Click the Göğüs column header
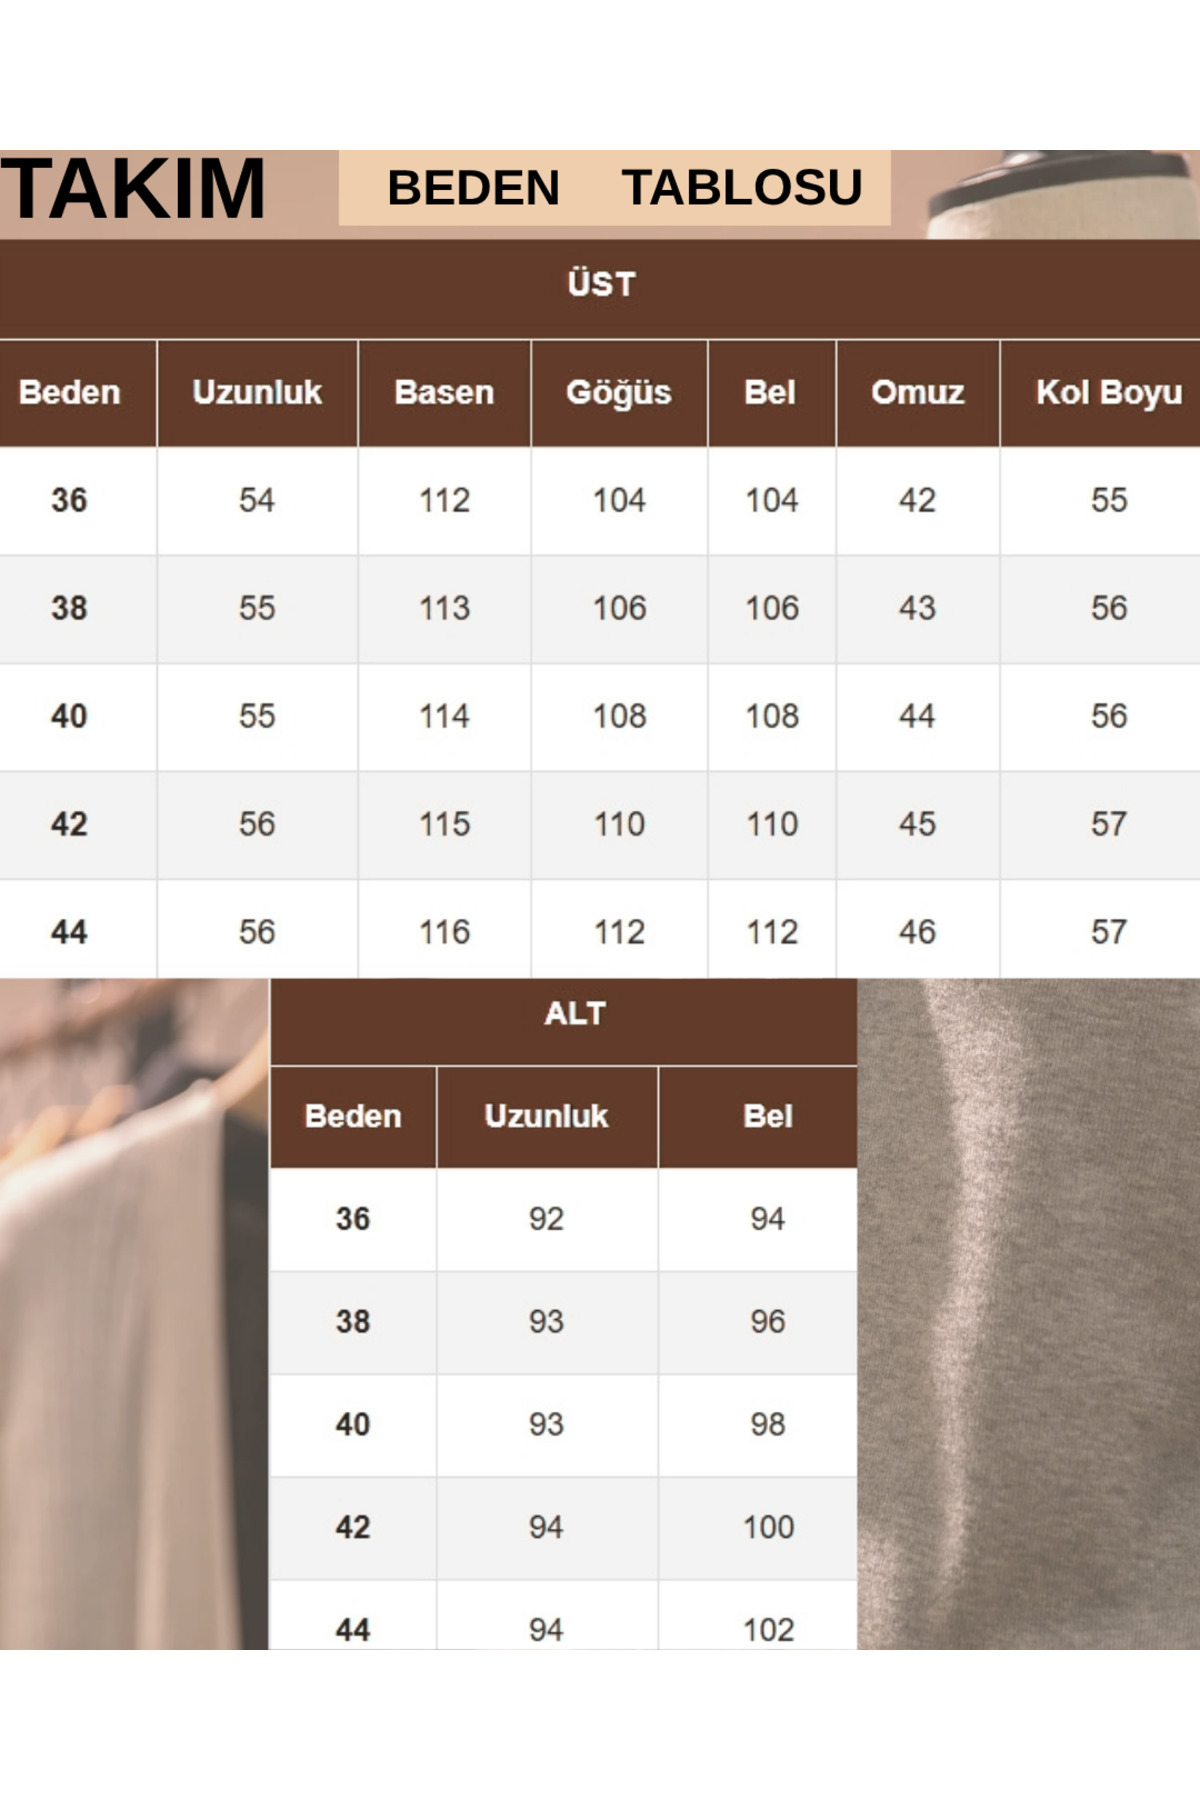This screenshot has height=1800, width=1200. click(619, 393)
